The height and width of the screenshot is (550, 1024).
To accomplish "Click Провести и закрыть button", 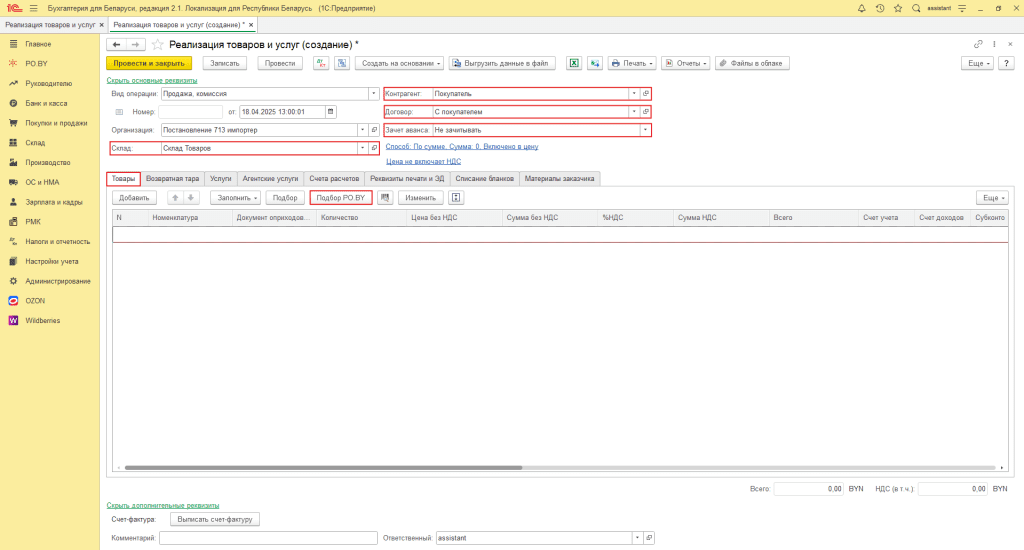I will pos(149,63).
